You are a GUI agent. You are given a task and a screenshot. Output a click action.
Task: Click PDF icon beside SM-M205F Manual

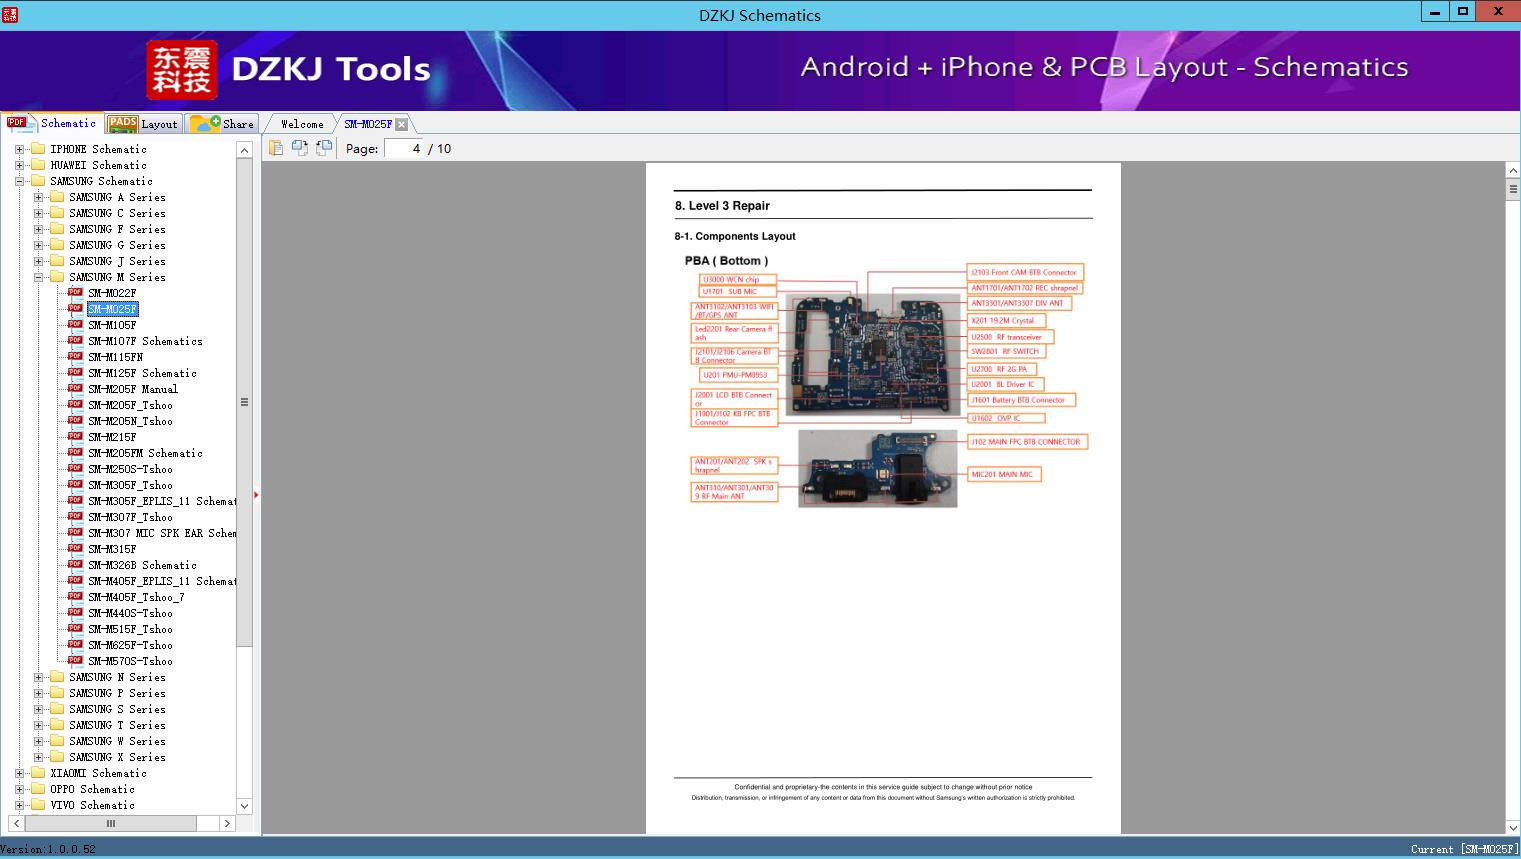pyautogui.click(x=75, y=388)
